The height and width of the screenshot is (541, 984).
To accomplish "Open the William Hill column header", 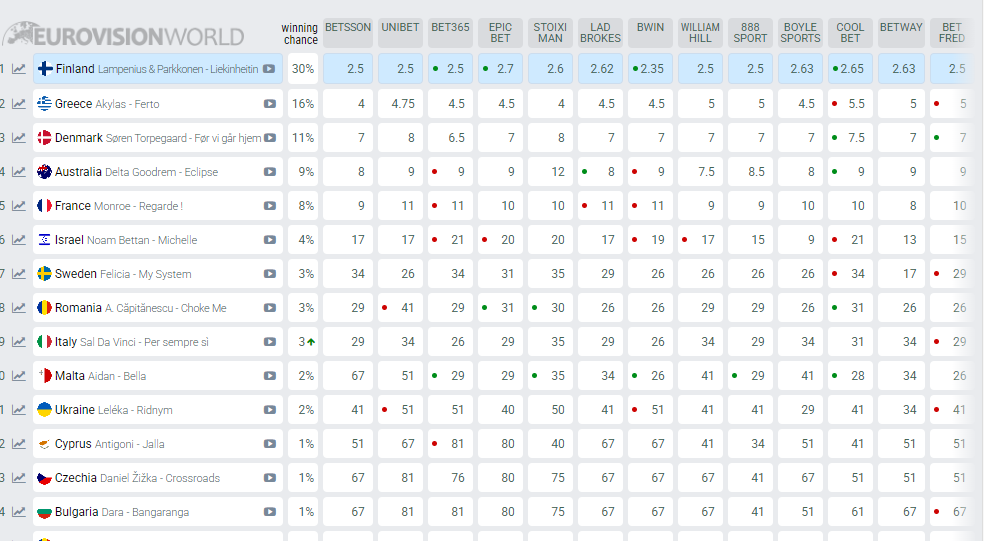I will point(700,33).
